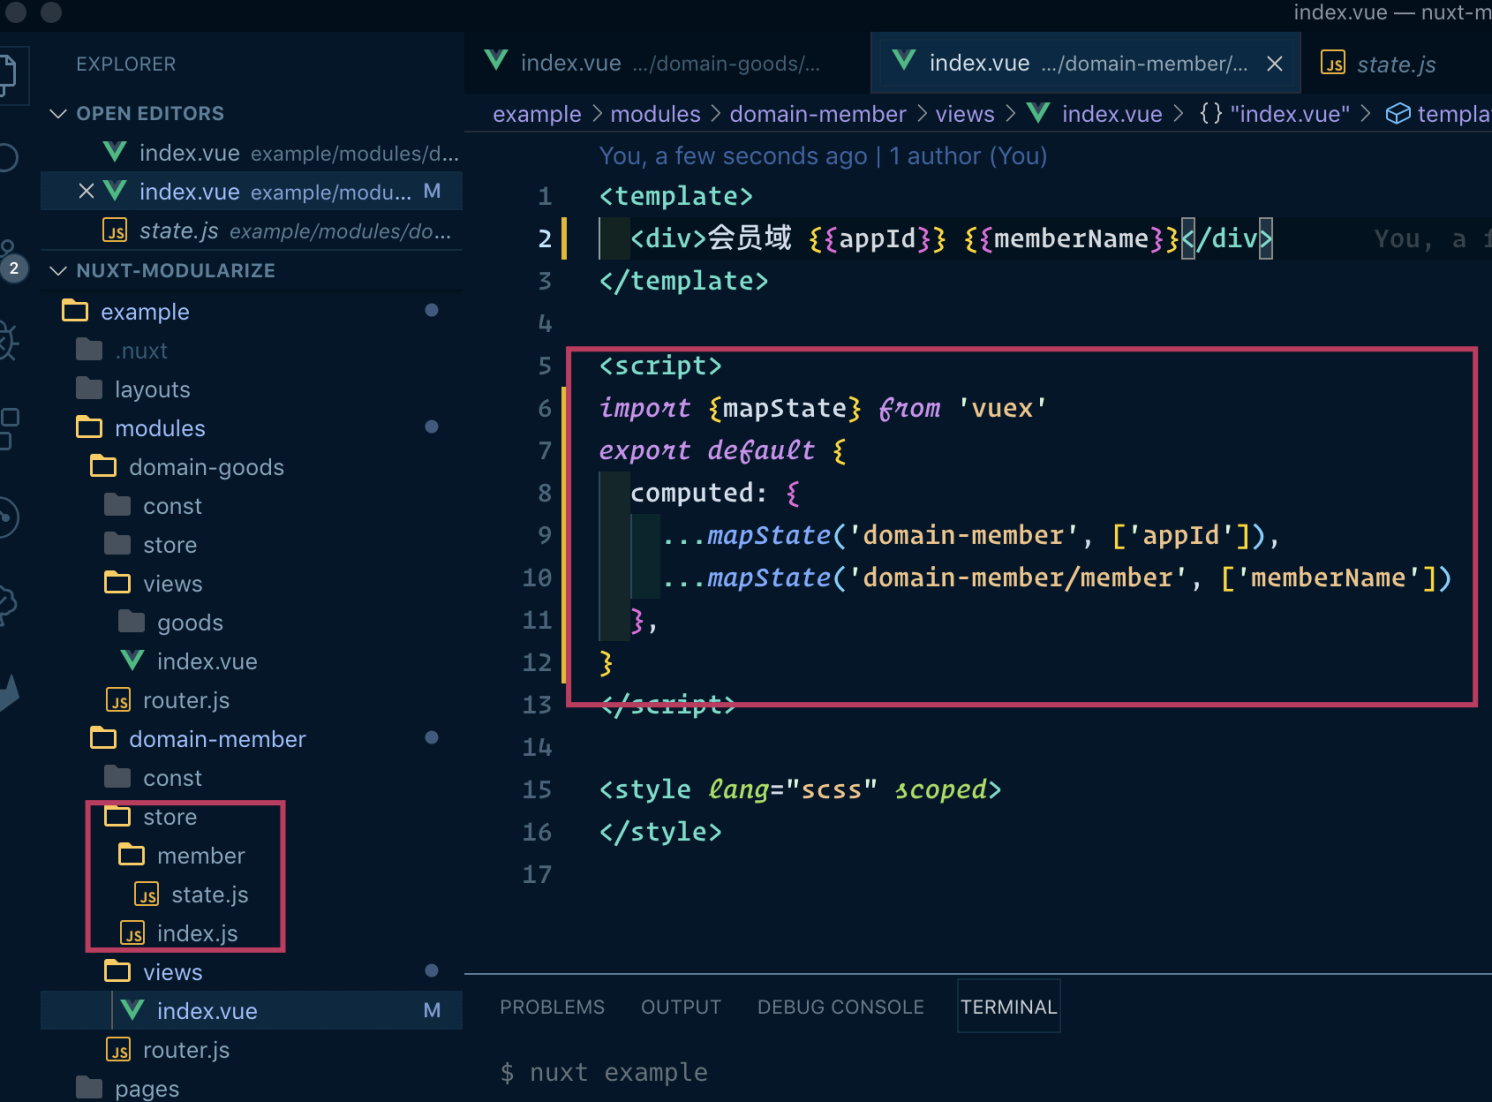Click line number 5 in the editor gutter

point(544,366)
